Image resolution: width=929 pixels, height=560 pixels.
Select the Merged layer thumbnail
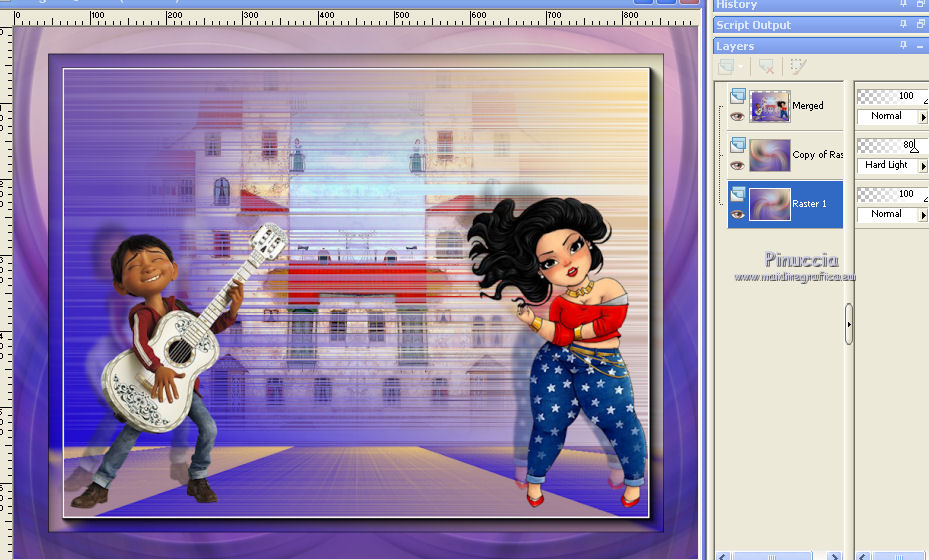[x=770, y=106]
